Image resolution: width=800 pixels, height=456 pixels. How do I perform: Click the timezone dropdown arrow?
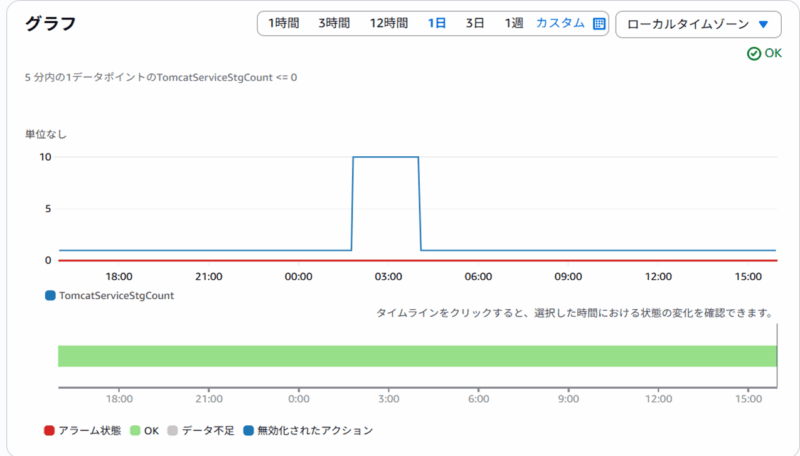coord(763,24)
